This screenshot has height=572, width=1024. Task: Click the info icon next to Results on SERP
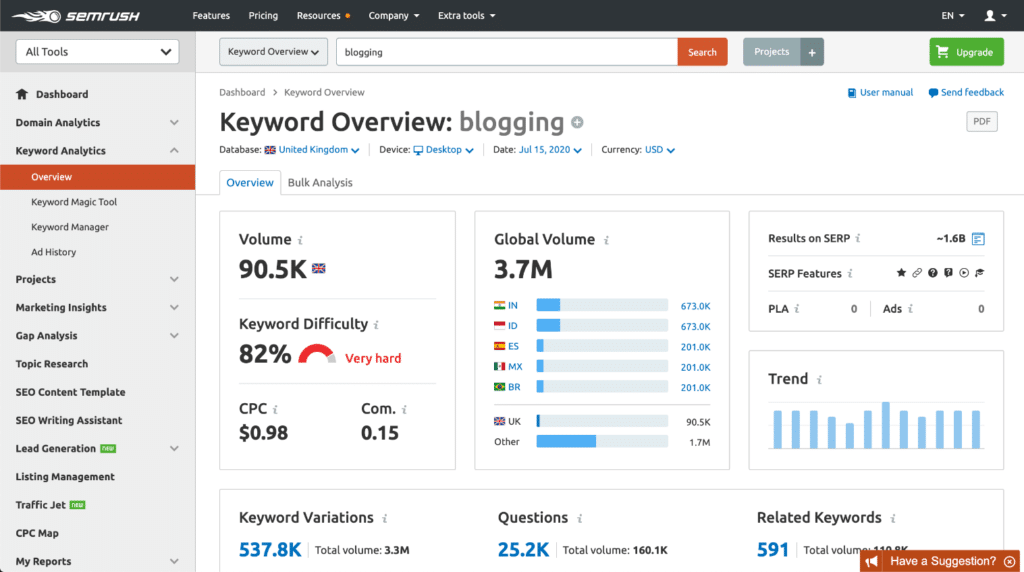tap(858, 238)
